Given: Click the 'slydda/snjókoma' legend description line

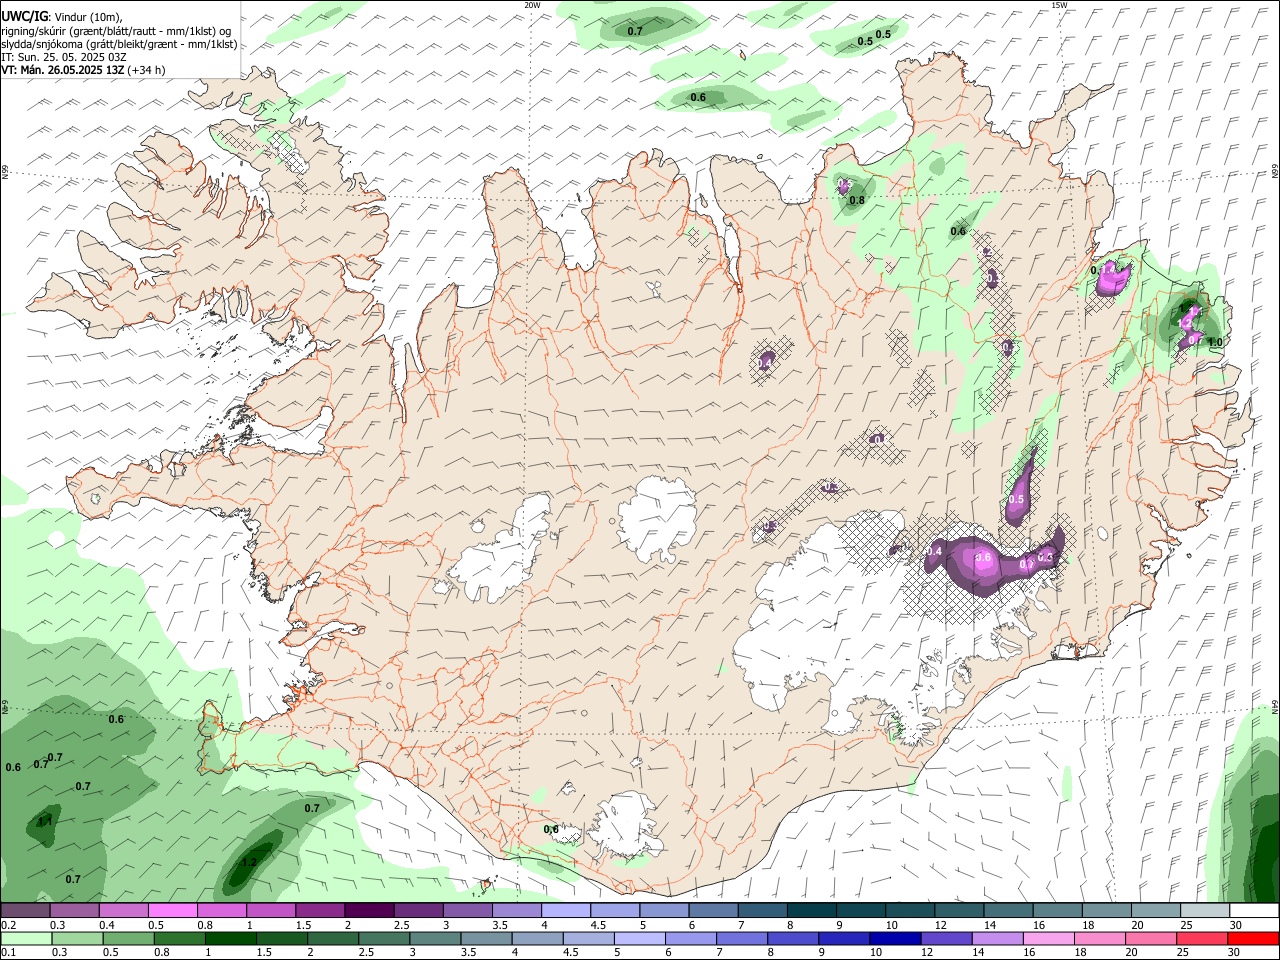Looking at the screenshot, I should click(x=119, y=44).
